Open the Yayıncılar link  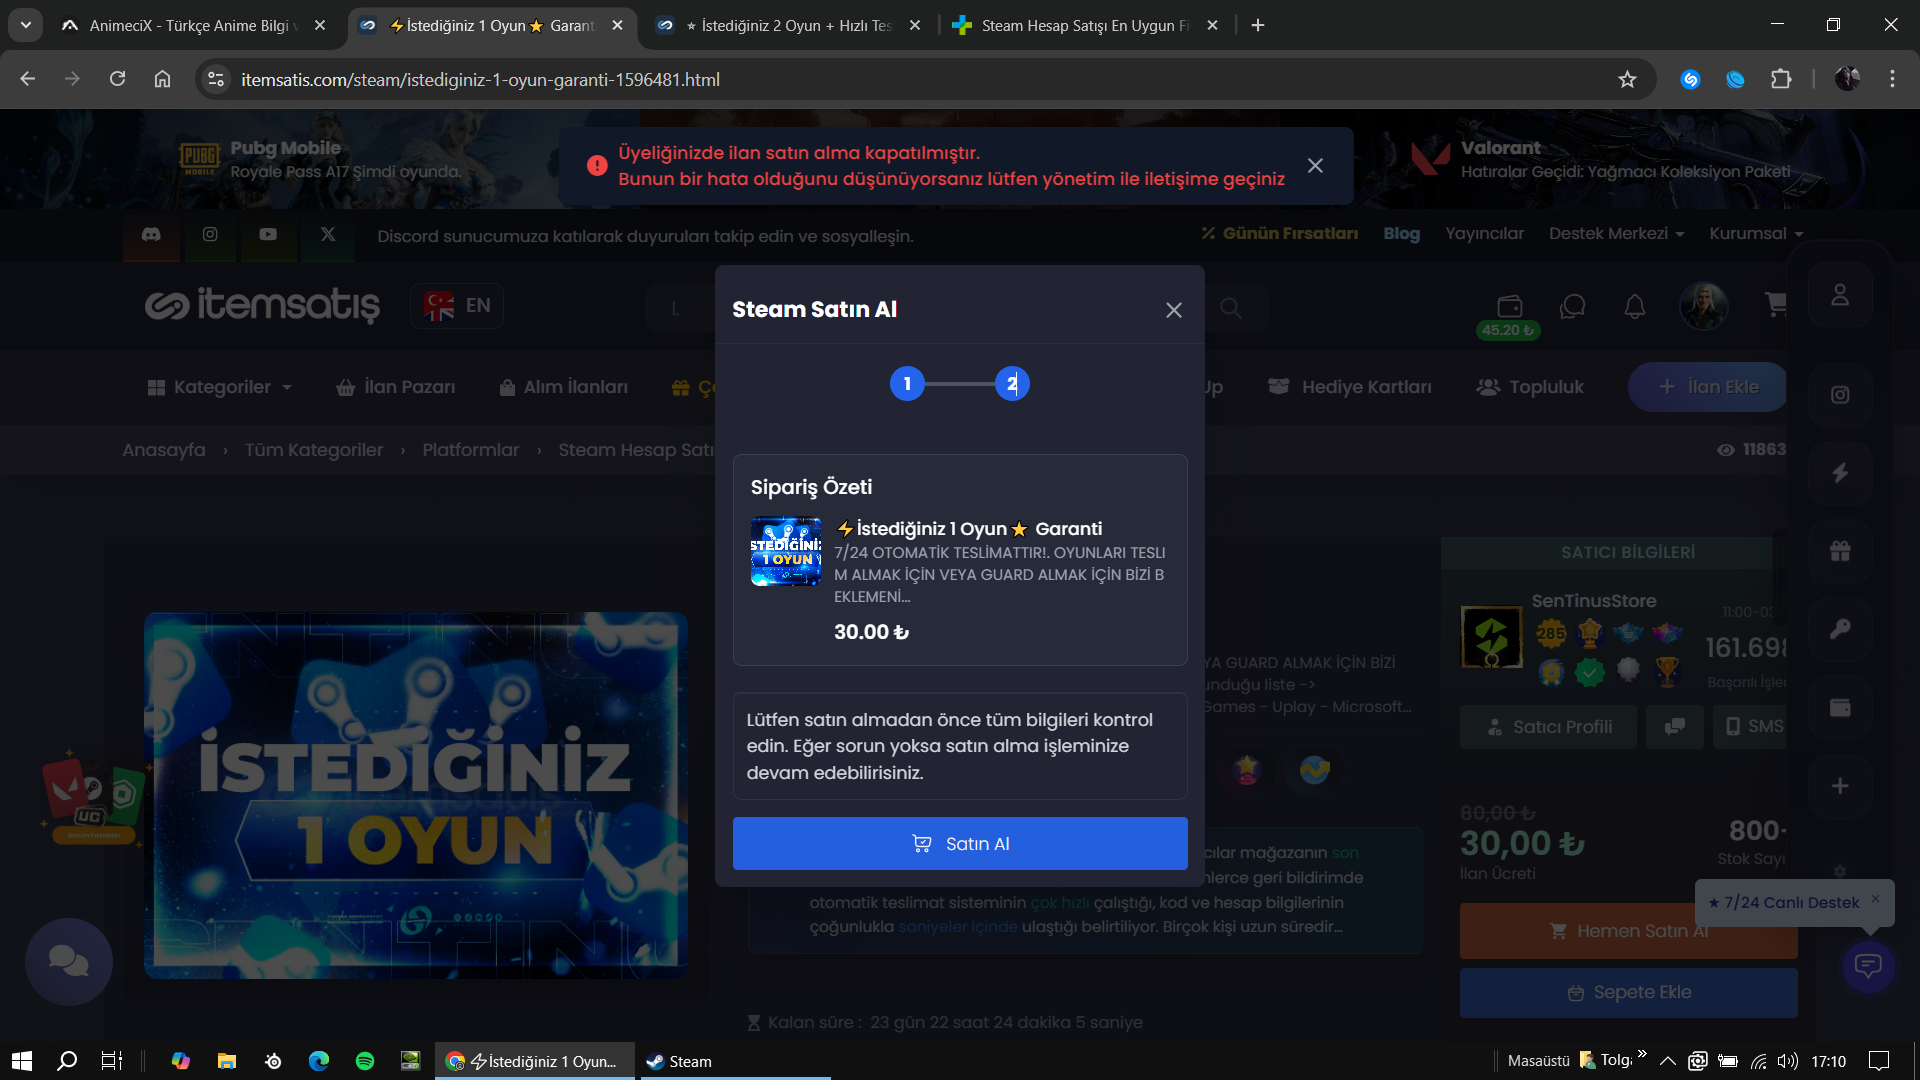[x=1485, y=233]
